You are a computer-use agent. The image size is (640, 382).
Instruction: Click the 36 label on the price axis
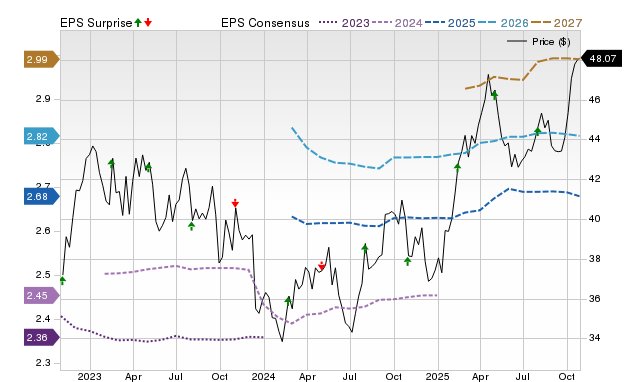click(x=595, y=299)
